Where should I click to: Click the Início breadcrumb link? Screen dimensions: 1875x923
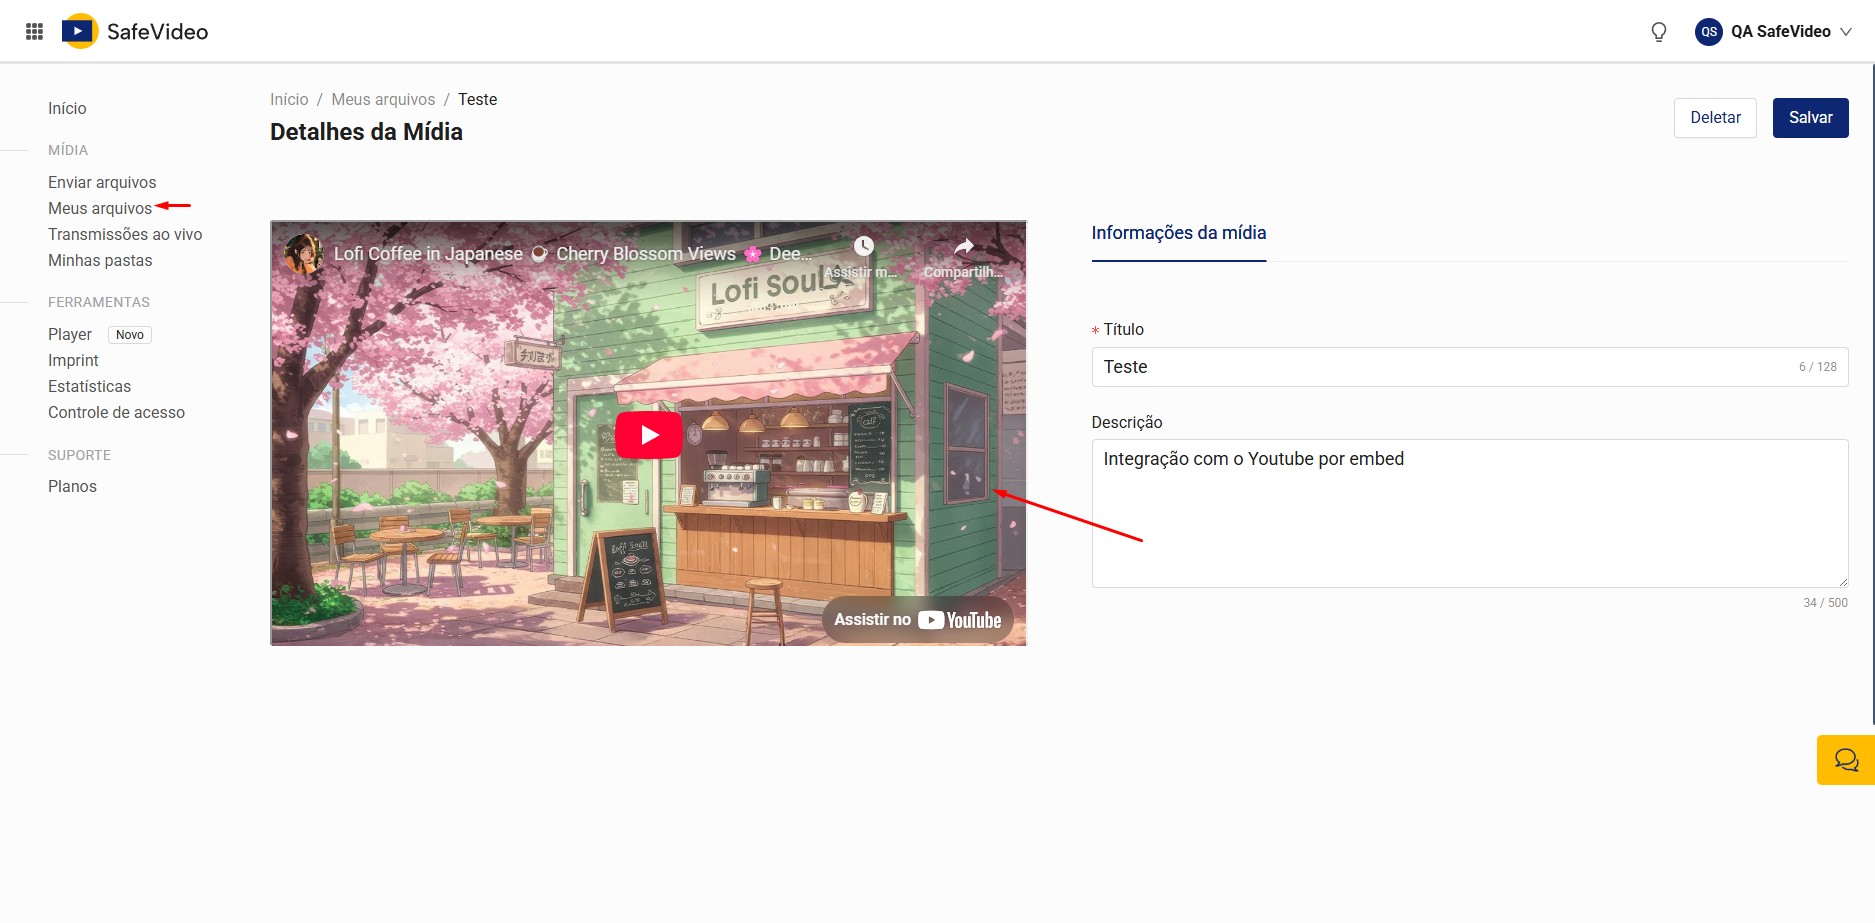[x=289, y=99]
